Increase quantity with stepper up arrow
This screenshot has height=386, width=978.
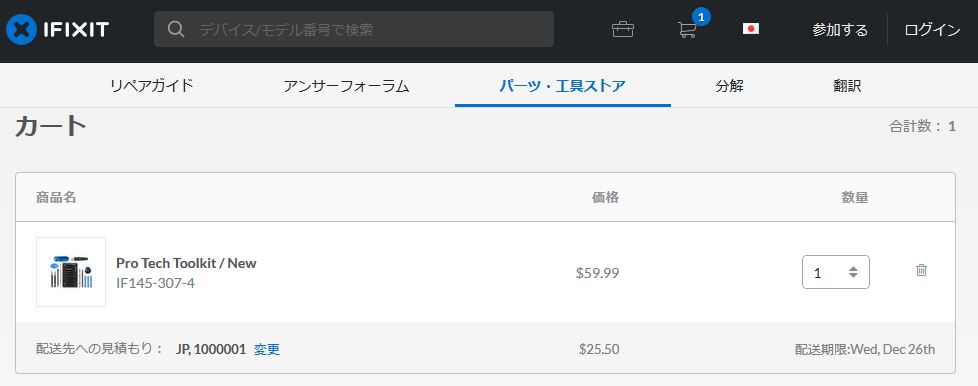pos(853,269)
